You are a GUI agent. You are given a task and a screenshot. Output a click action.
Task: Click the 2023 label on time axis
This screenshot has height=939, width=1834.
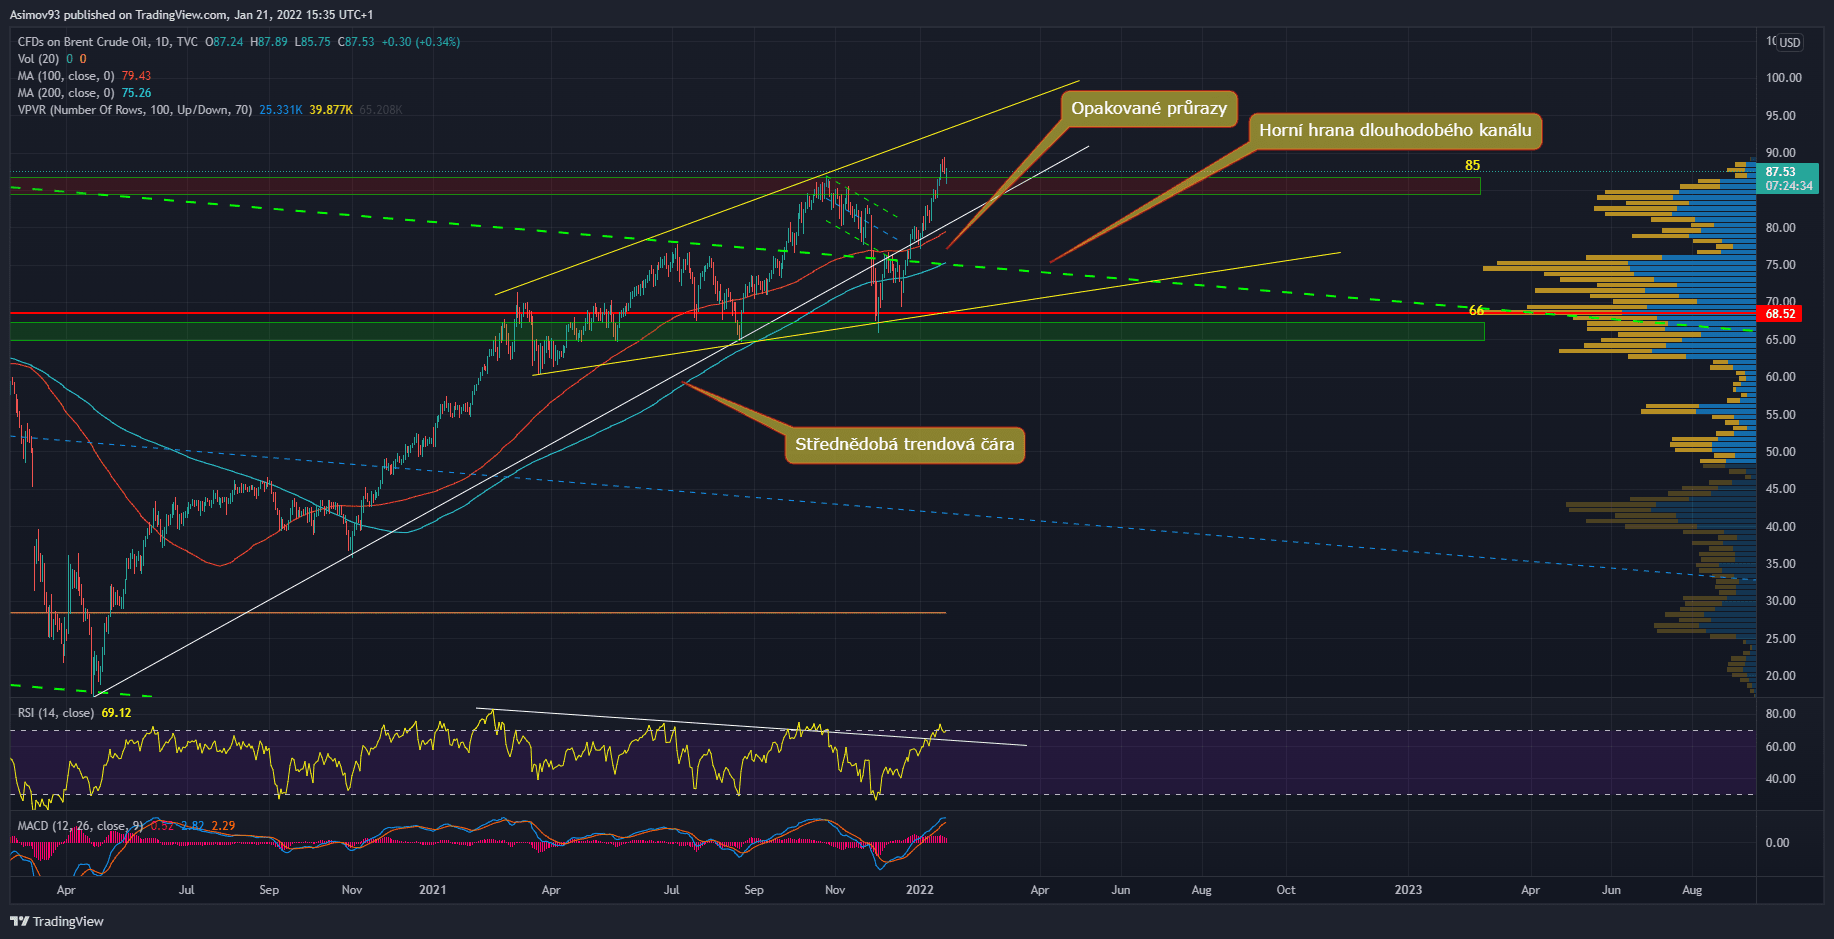pos(1408,890)
